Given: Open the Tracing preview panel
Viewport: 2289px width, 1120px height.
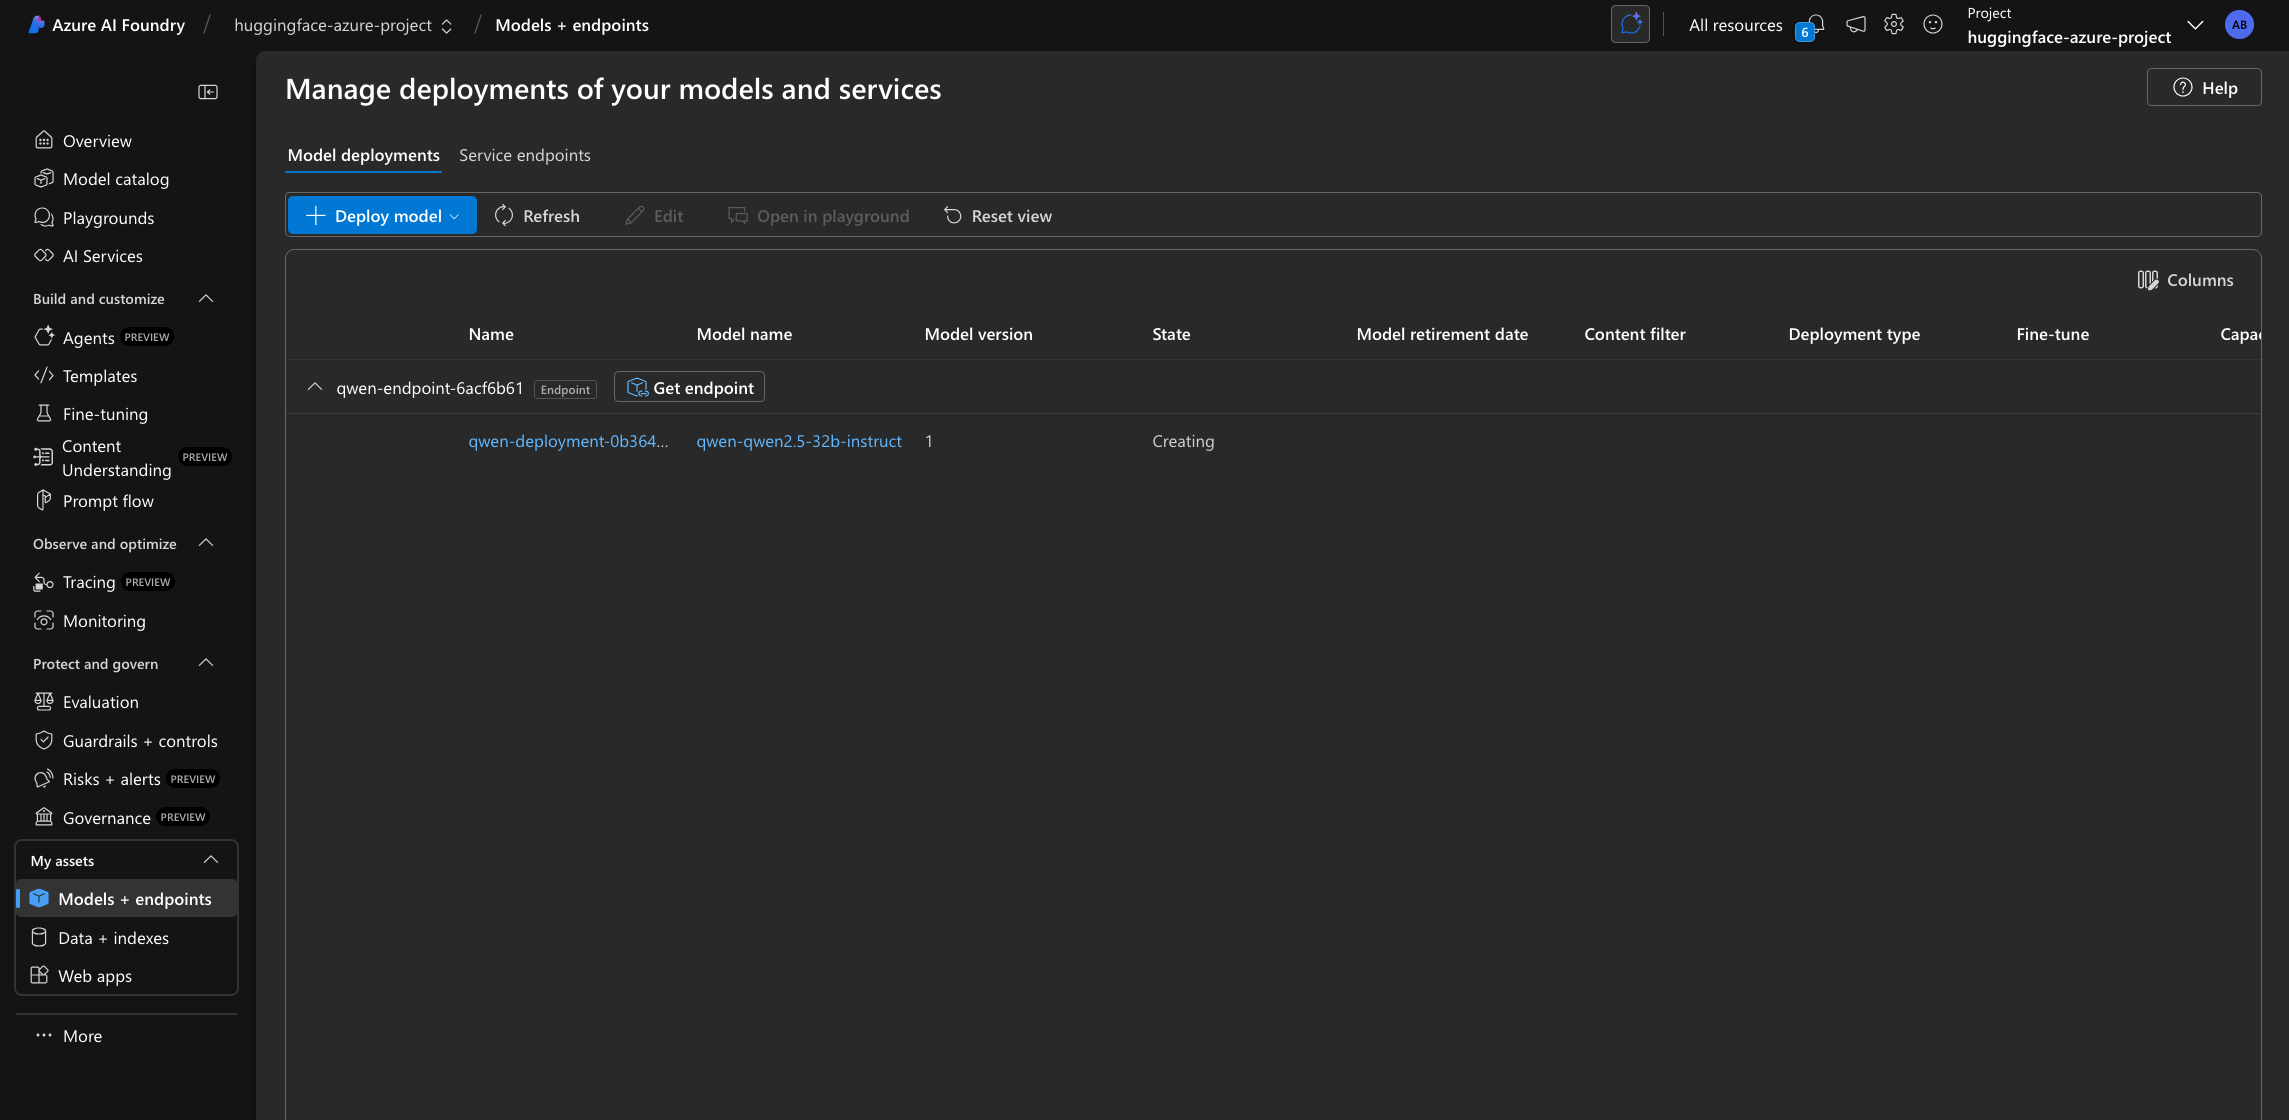Looking at the screenshot, I should pyautogui.click(x=88, y=581).
